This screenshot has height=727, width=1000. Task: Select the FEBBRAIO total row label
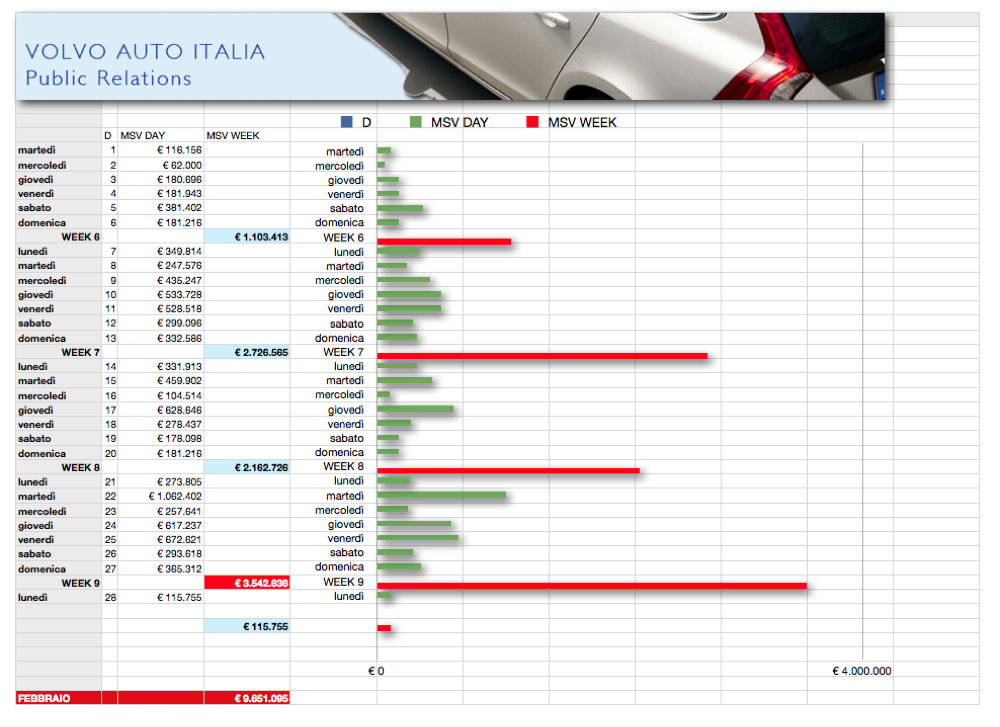tap(45, 698)
